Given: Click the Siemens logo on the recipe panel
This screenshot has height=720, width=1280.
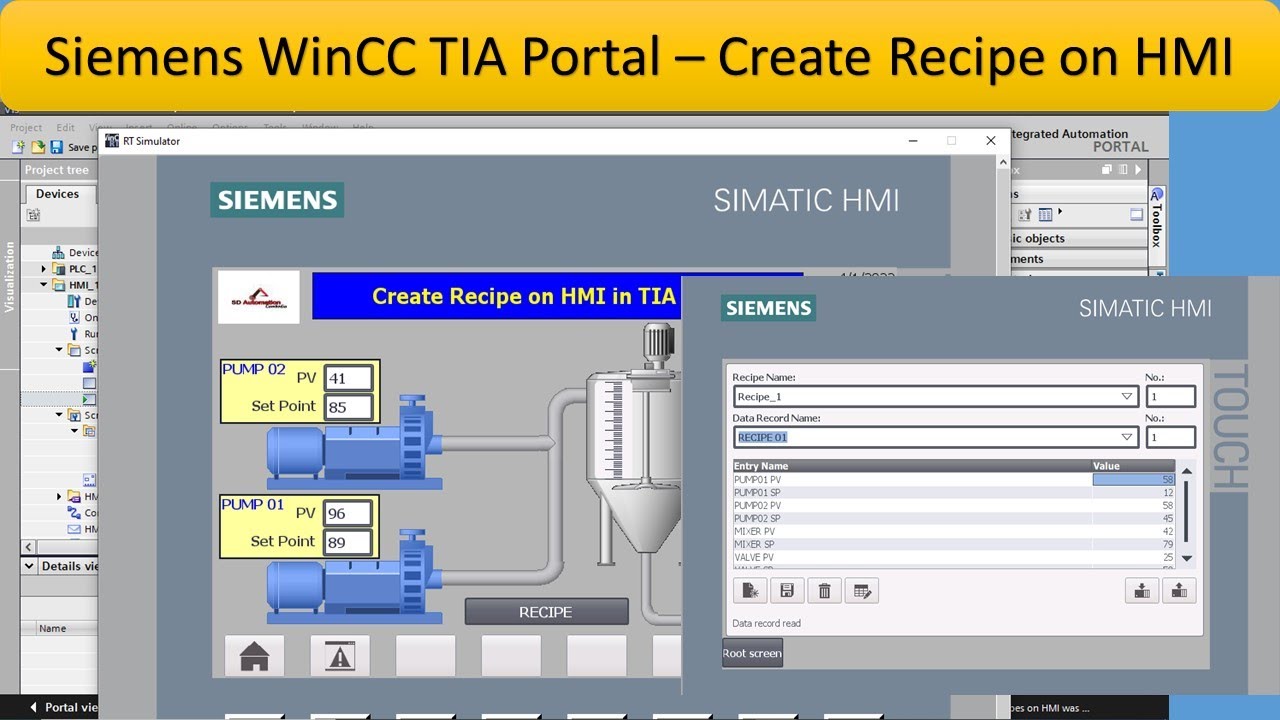Looking at the screenshot, I should pyautogui.click(x=768, y=308).
